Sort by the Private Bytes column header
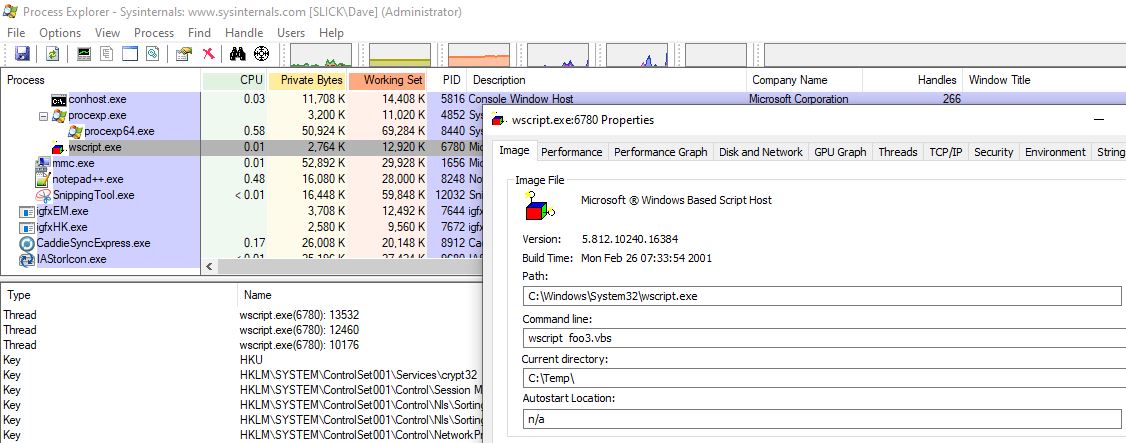The height and width of the screenshot is (443, 1126). [x=307, y=80]
